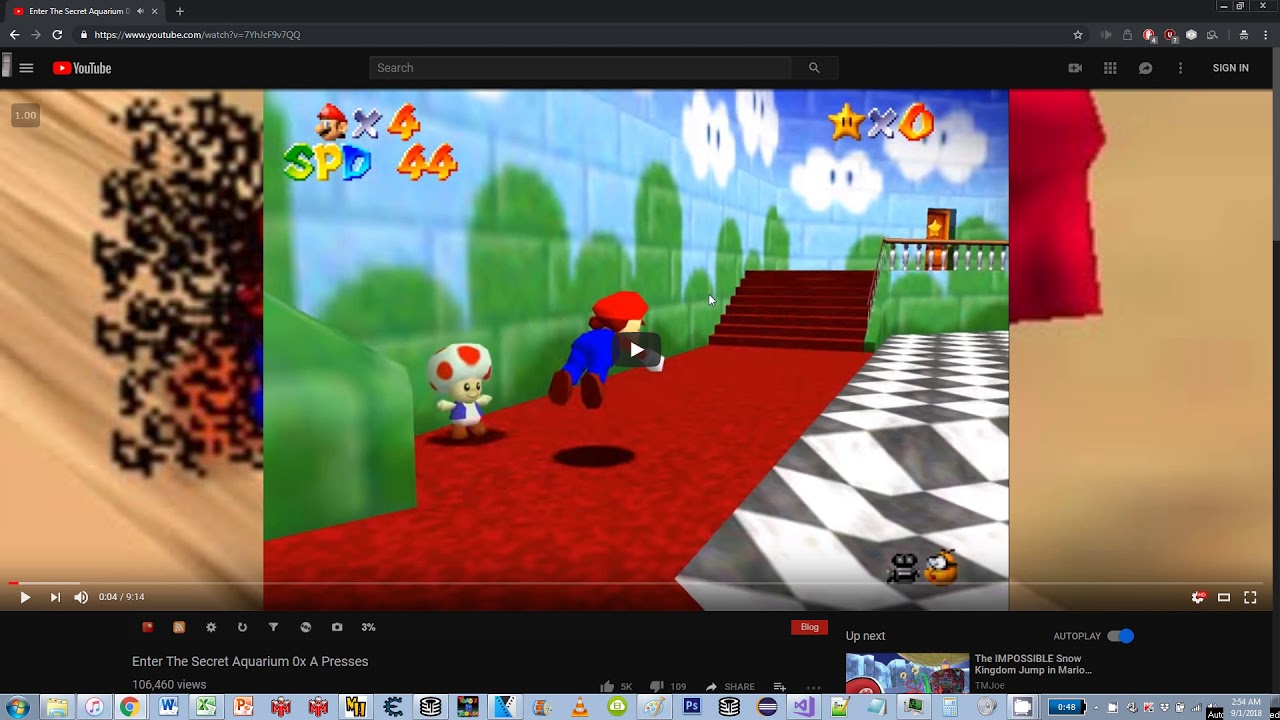Open a new browser tab

click(x=180, y=11)
